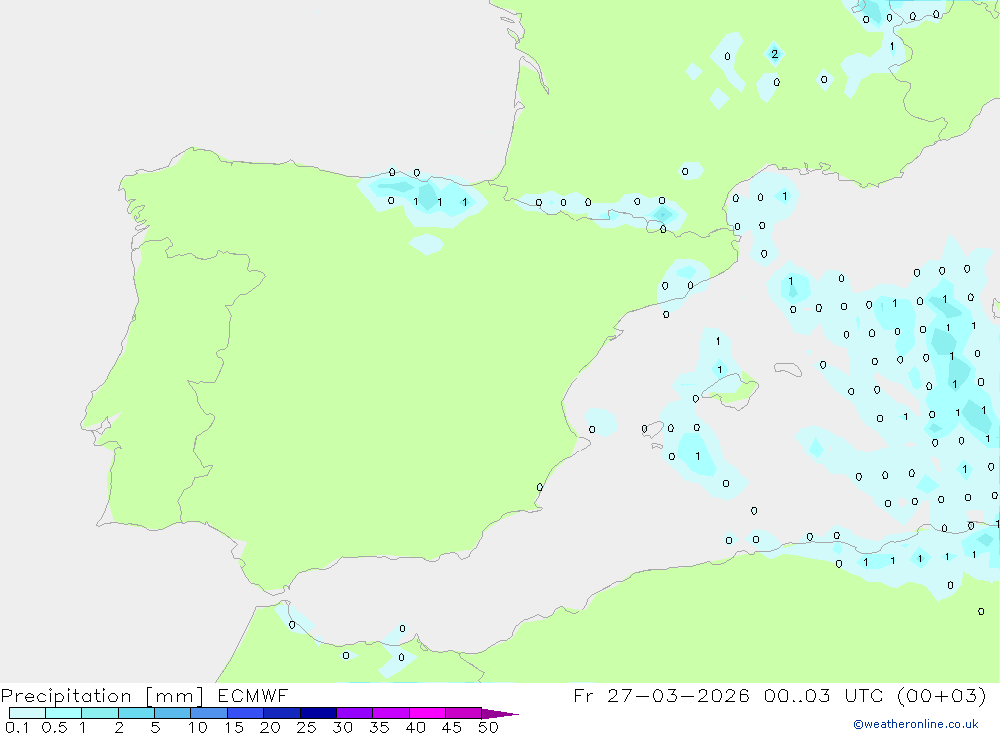This screenshot has width=1000, height=733.
Task: Click the legend label 50
Action: tap(487, 727)
